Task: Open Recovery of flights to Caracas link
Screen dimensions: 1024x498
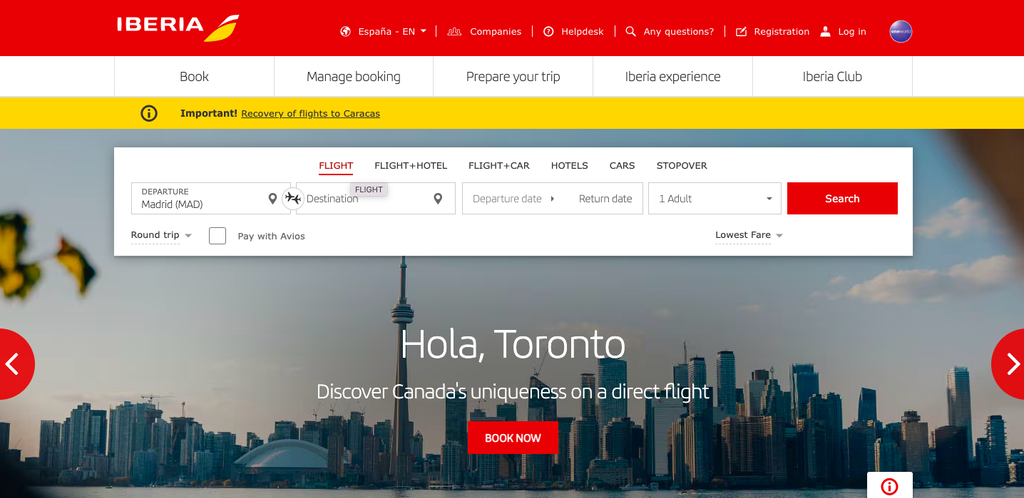Action: coord(310,114)
